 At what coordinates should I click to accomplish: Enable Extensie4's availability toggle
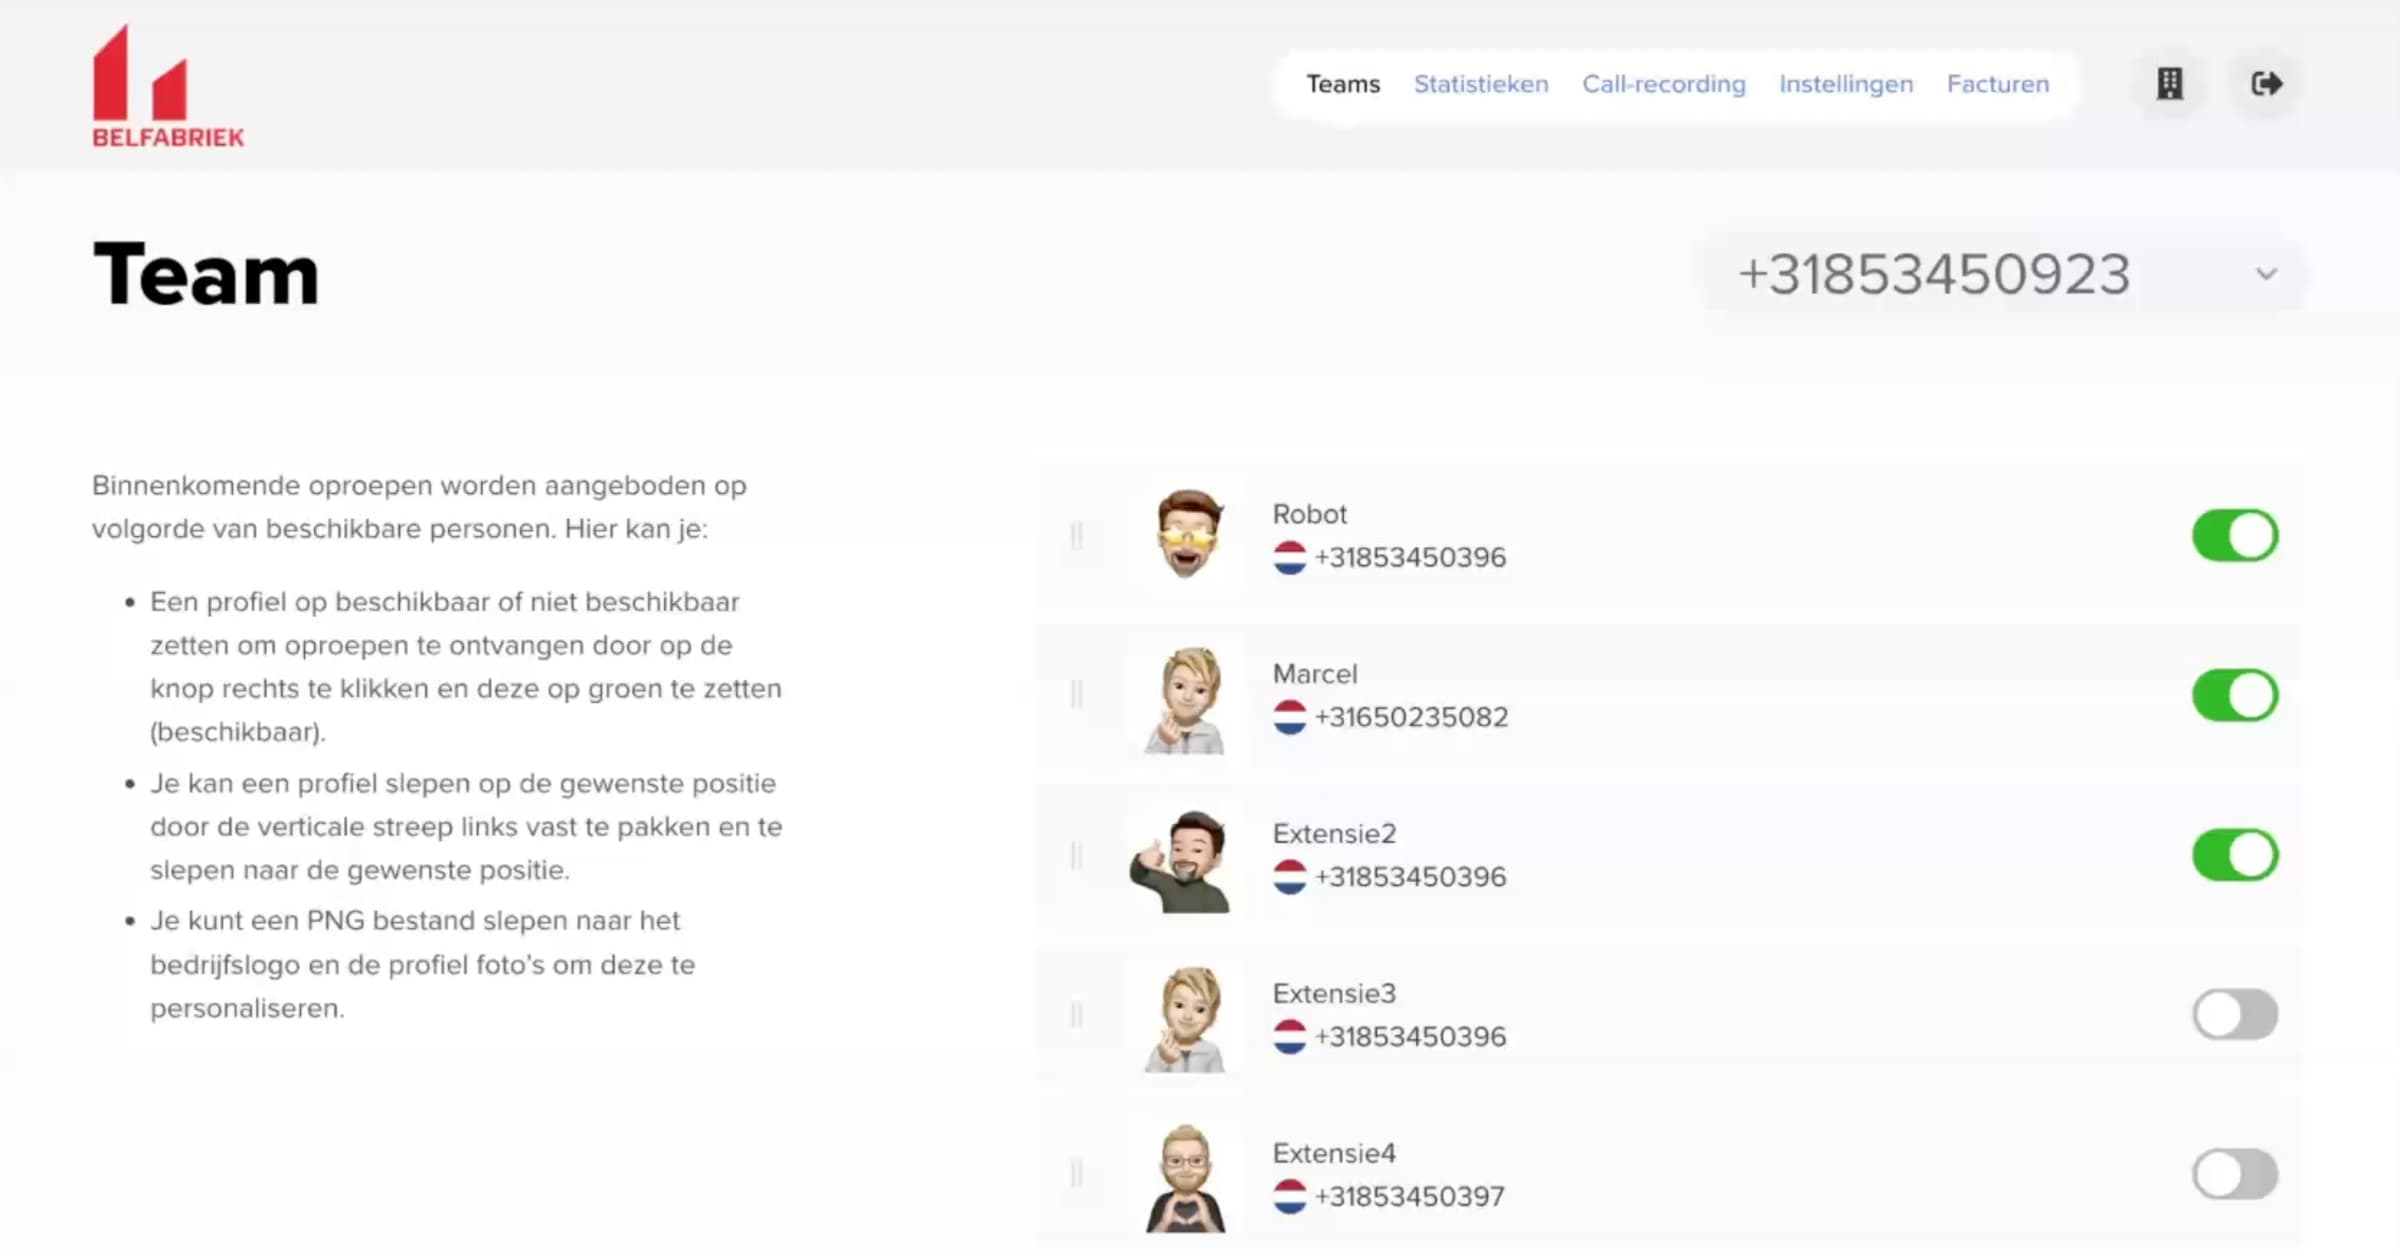pyautogui.click(x=2235, y=1174)
